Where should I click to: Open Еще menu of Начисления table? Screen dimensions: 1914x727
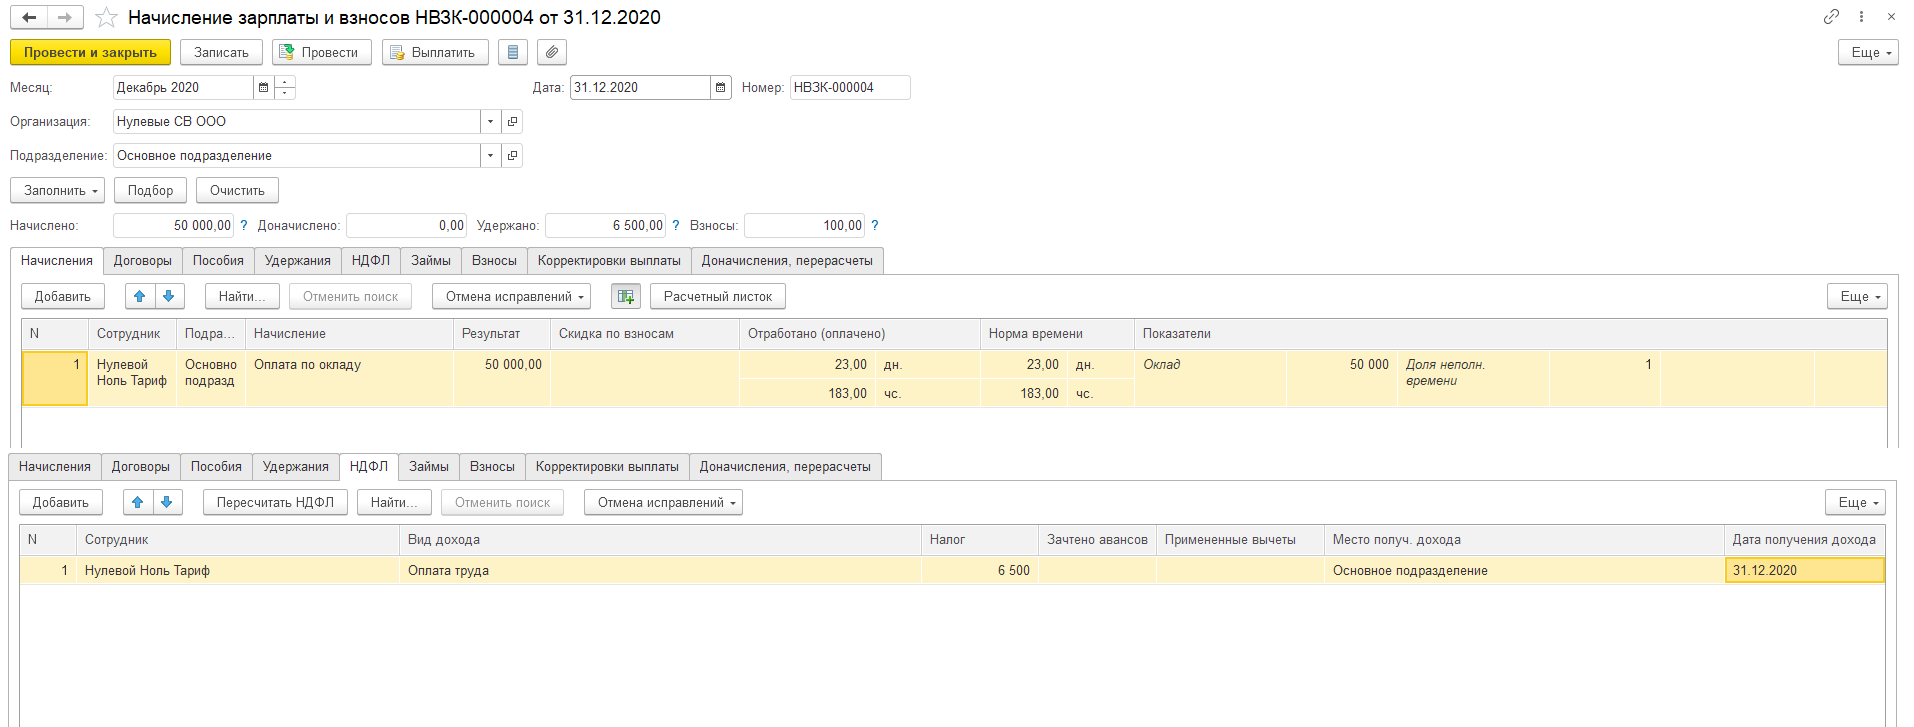[1857, 296]
